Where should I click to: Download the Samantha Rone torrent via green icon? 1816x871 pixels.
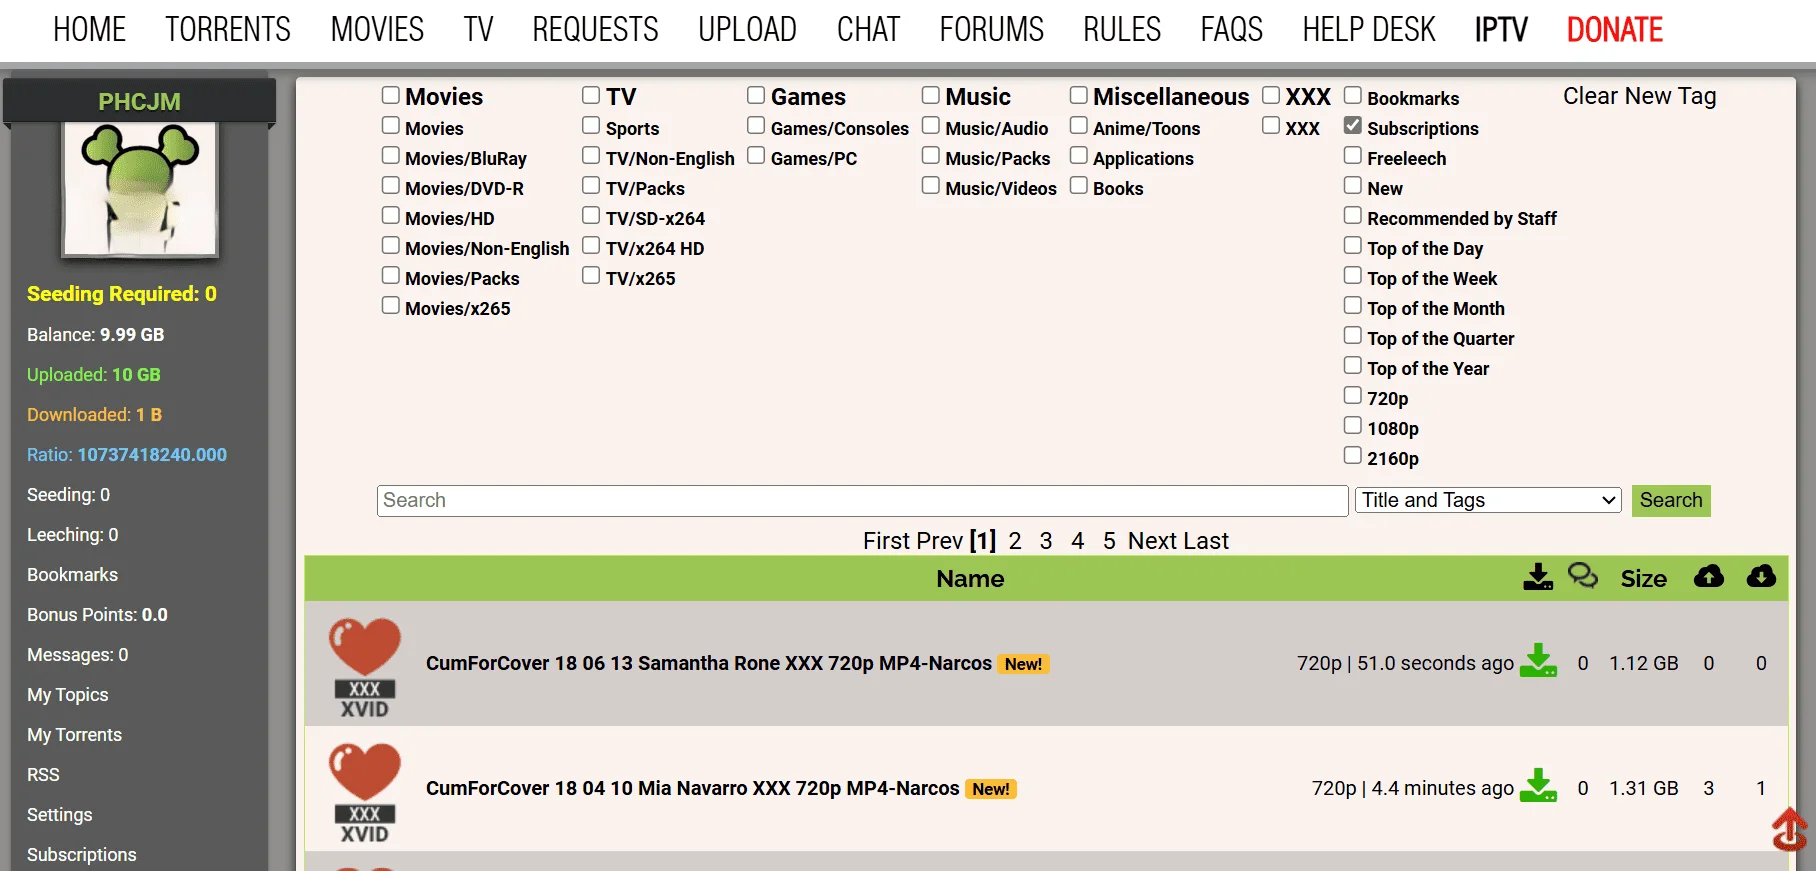1538,661
